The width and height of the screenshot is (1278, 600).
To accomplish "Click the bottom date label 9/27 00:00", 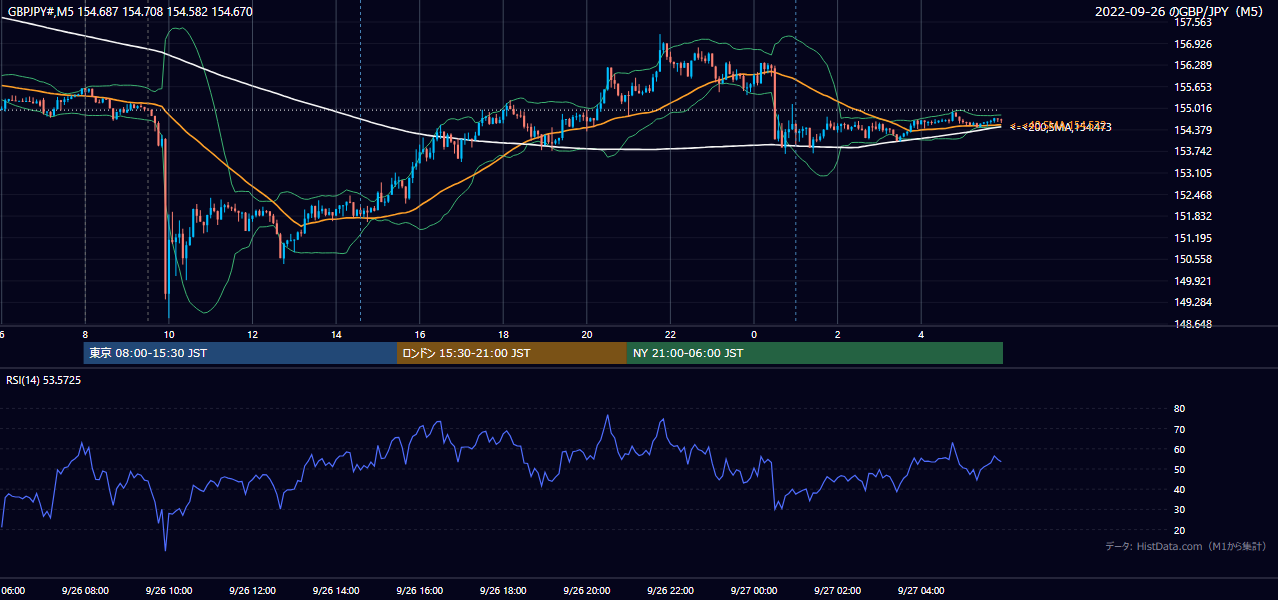I will click(754, 591).
